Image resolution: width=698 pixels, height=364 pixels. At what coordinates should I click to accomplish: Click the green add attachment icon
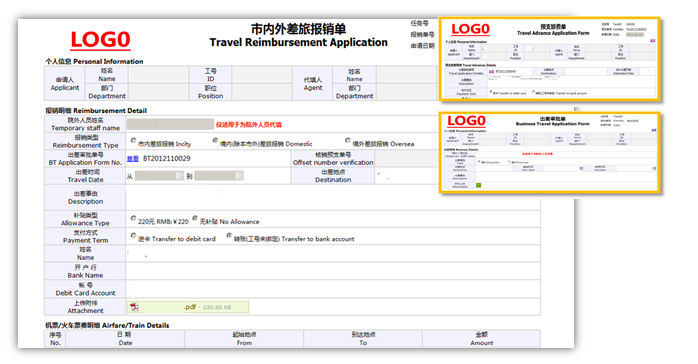tap(479, 185)
